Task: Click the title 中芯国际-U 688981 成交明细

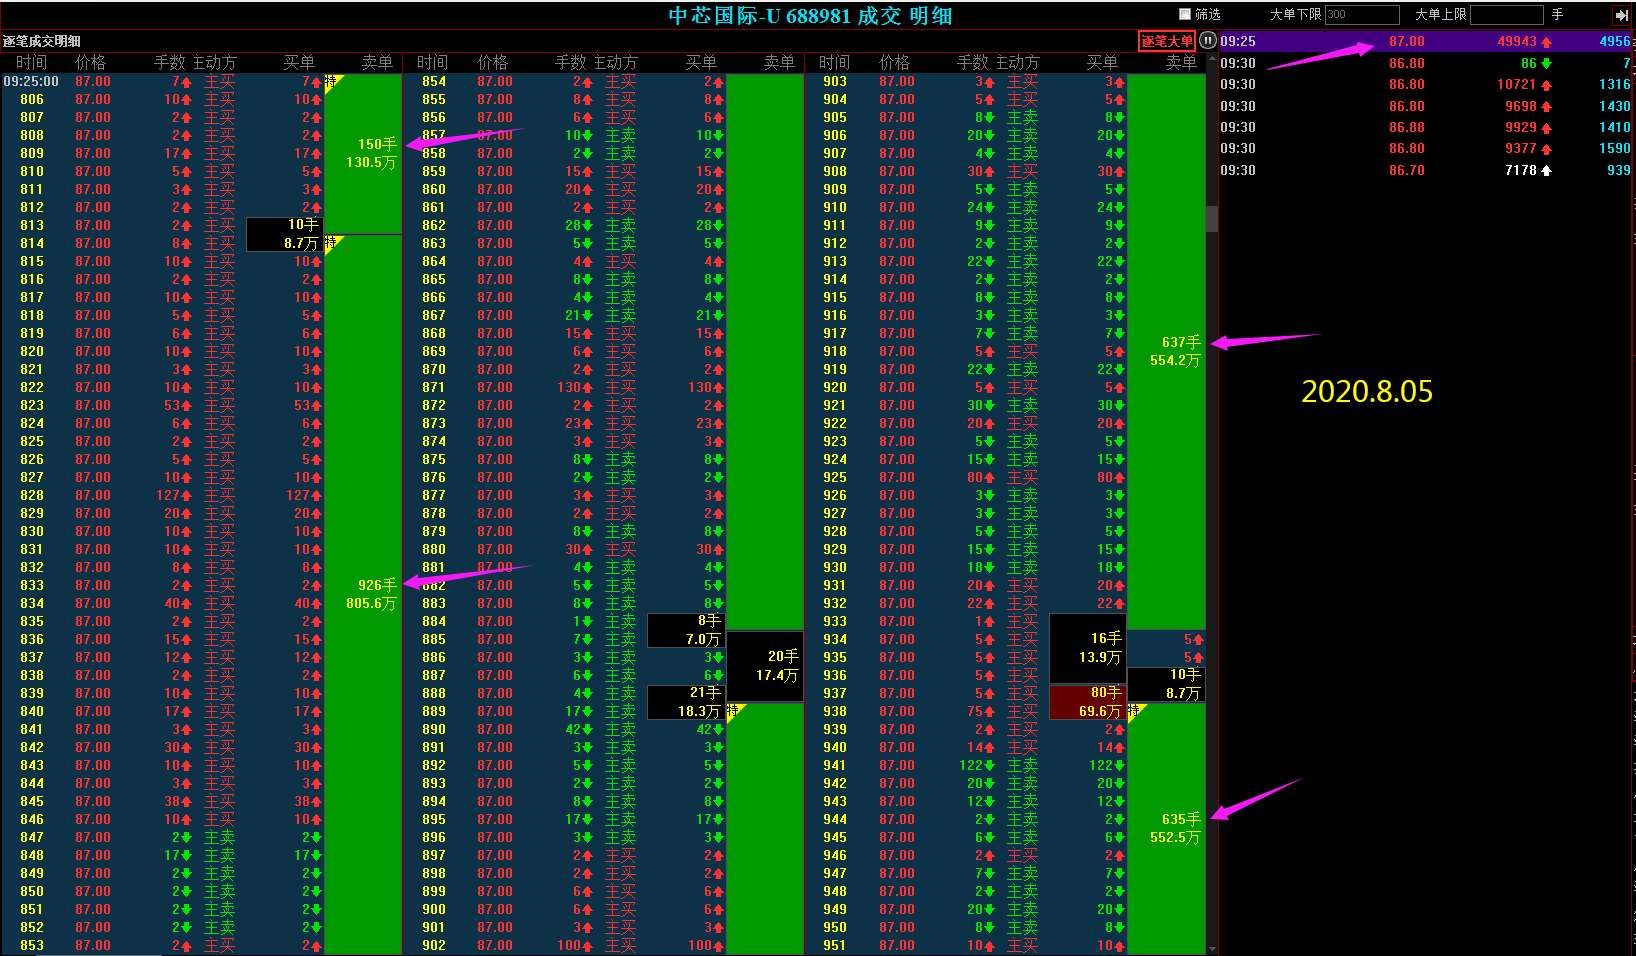Action: click(x=810, y=16)
